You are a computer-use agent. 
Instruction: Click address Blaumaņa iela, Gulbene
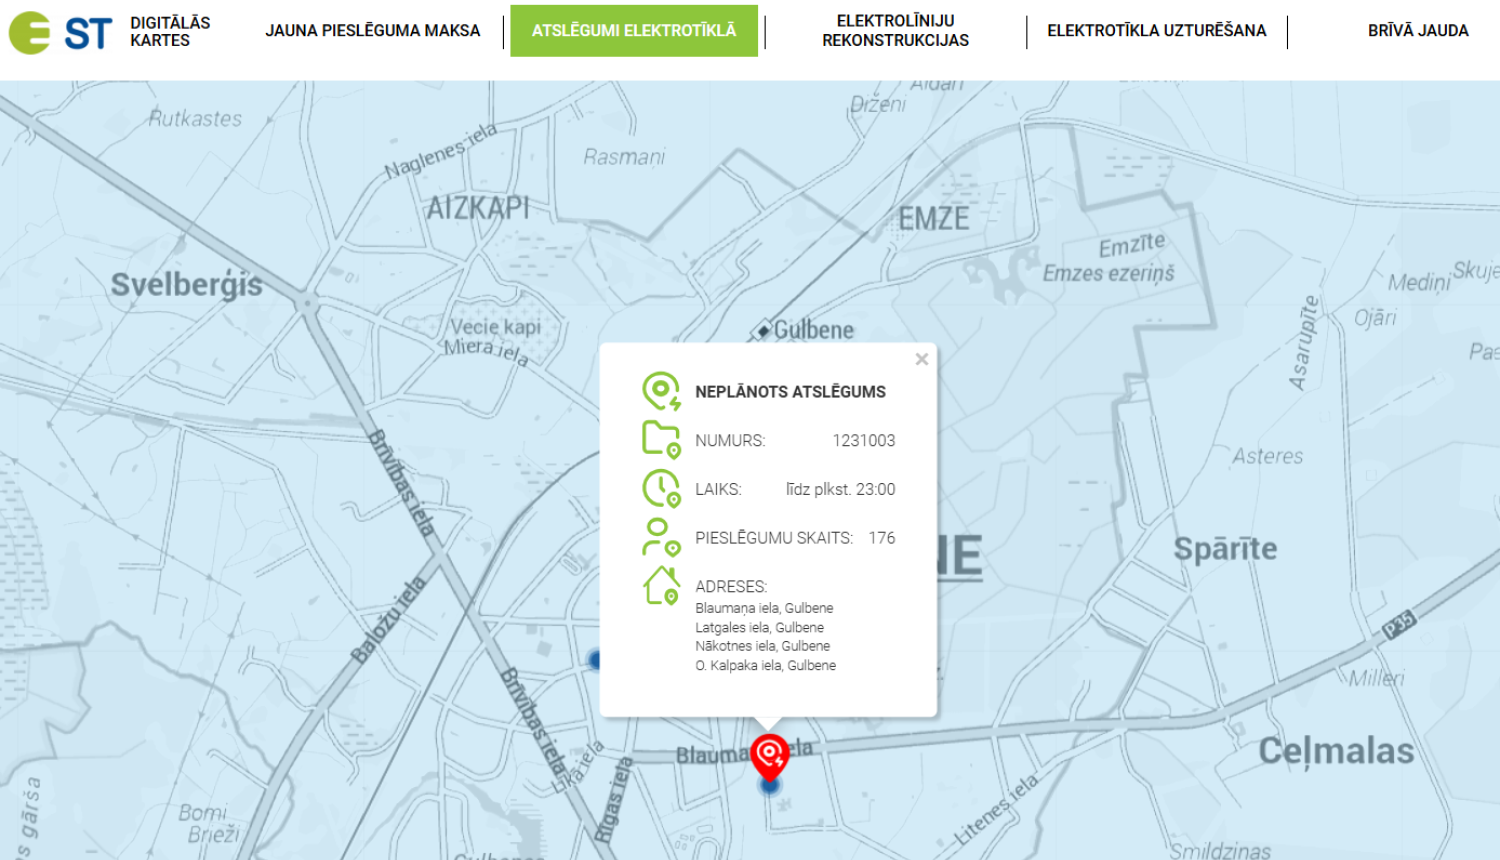tap(764, 608)
